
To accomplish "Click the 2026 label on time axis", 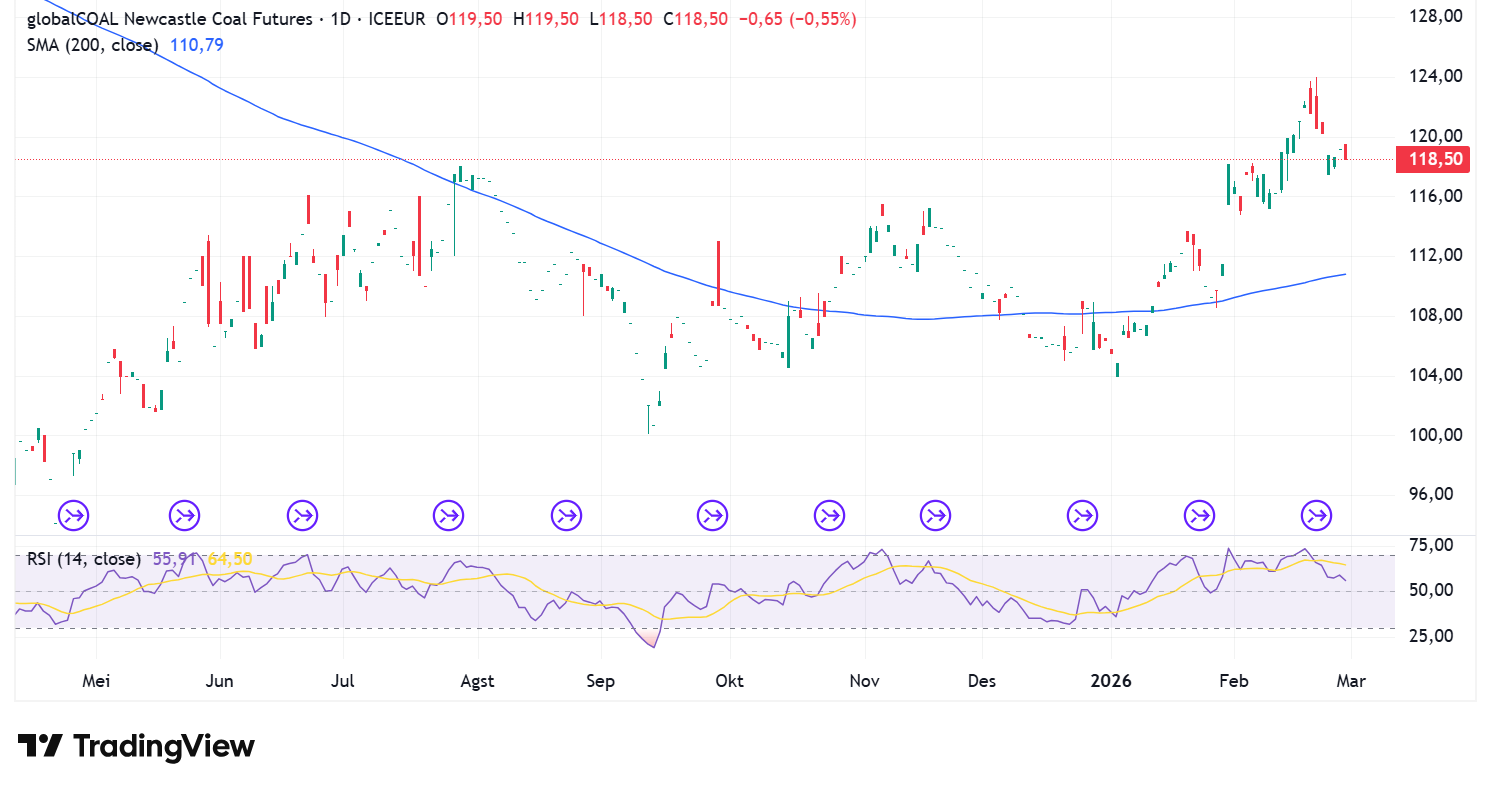I will pos(1110,681).
